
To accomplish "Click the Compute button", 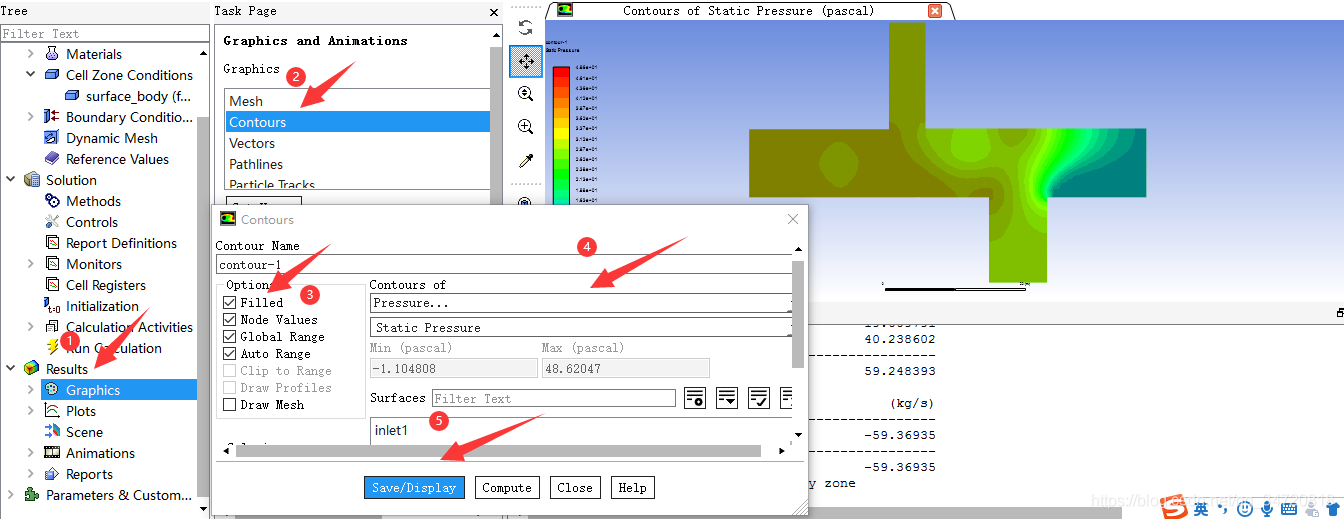I will click(507, 488).
